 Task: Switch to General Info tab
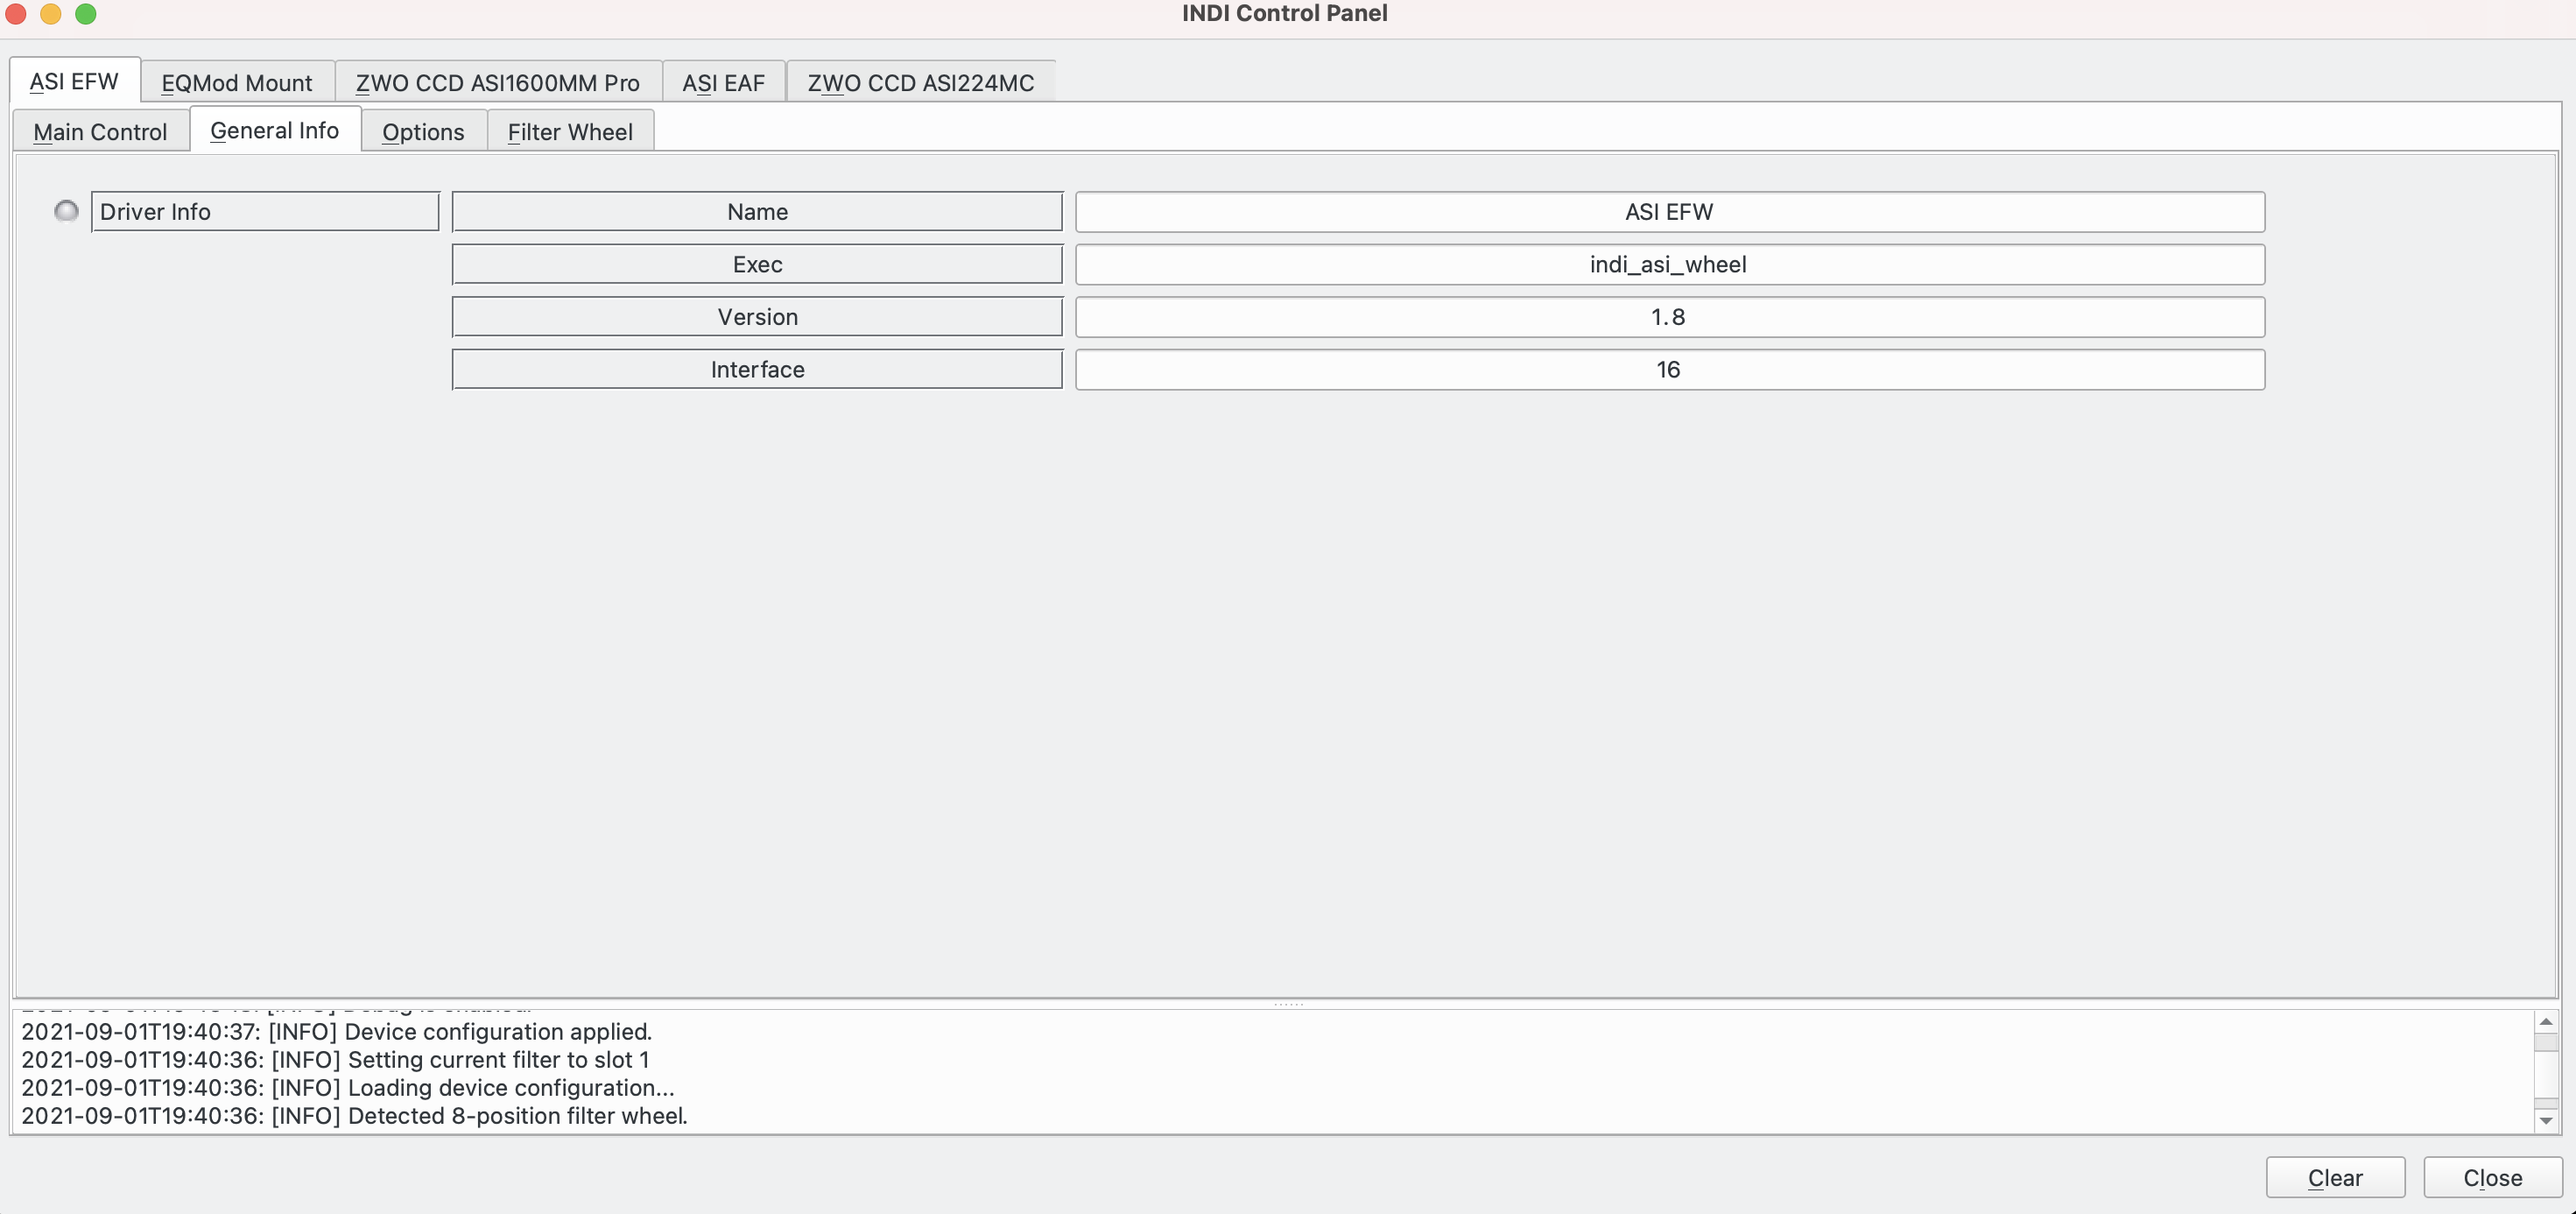click(x=274, y=128)
